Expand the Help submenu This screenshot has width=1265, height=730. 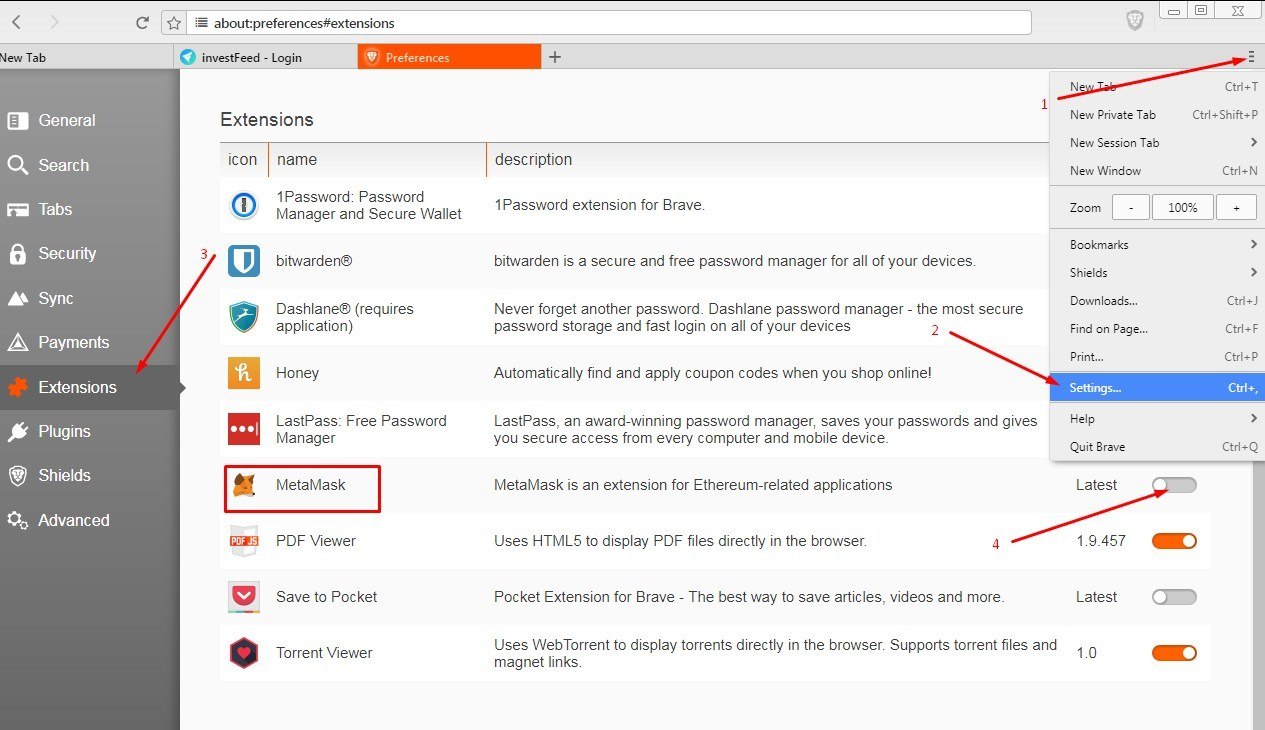tap(1157, 419)
